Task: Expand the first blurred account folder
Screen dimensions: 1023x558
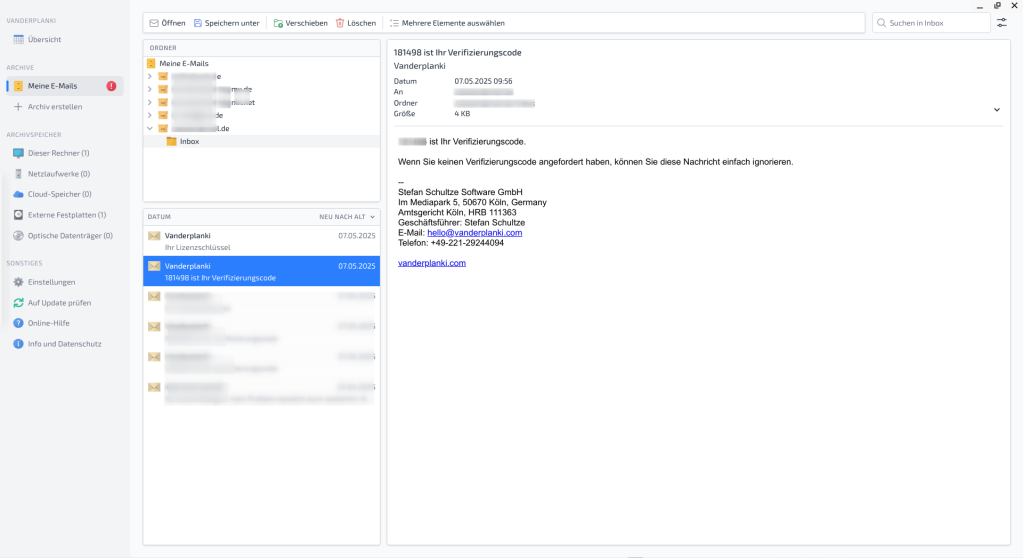Action: [150, 76]
